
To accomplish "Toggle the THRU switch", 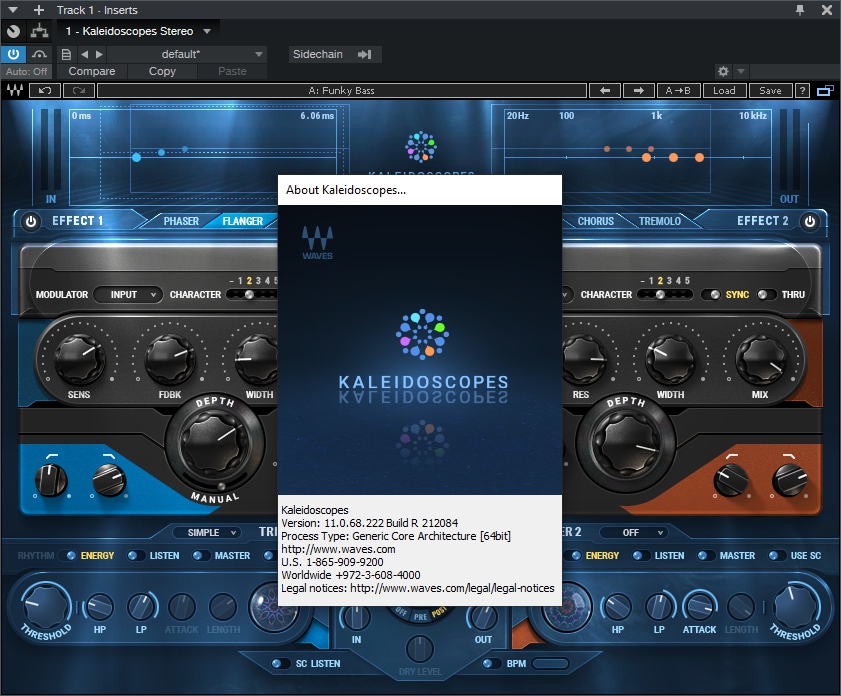I will [766, 294].
